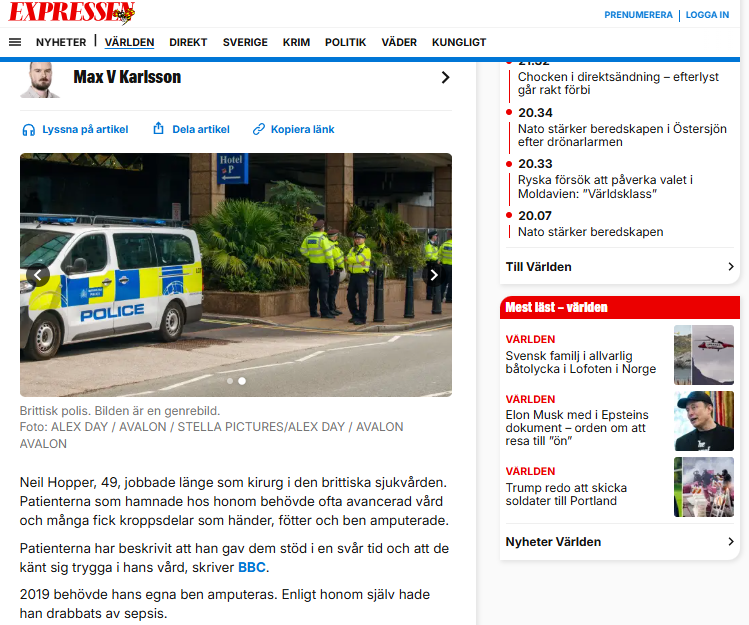749x625 pixels.
Task: Click helicopter thumbnail for Lofoten article
Action: point(704,355)
